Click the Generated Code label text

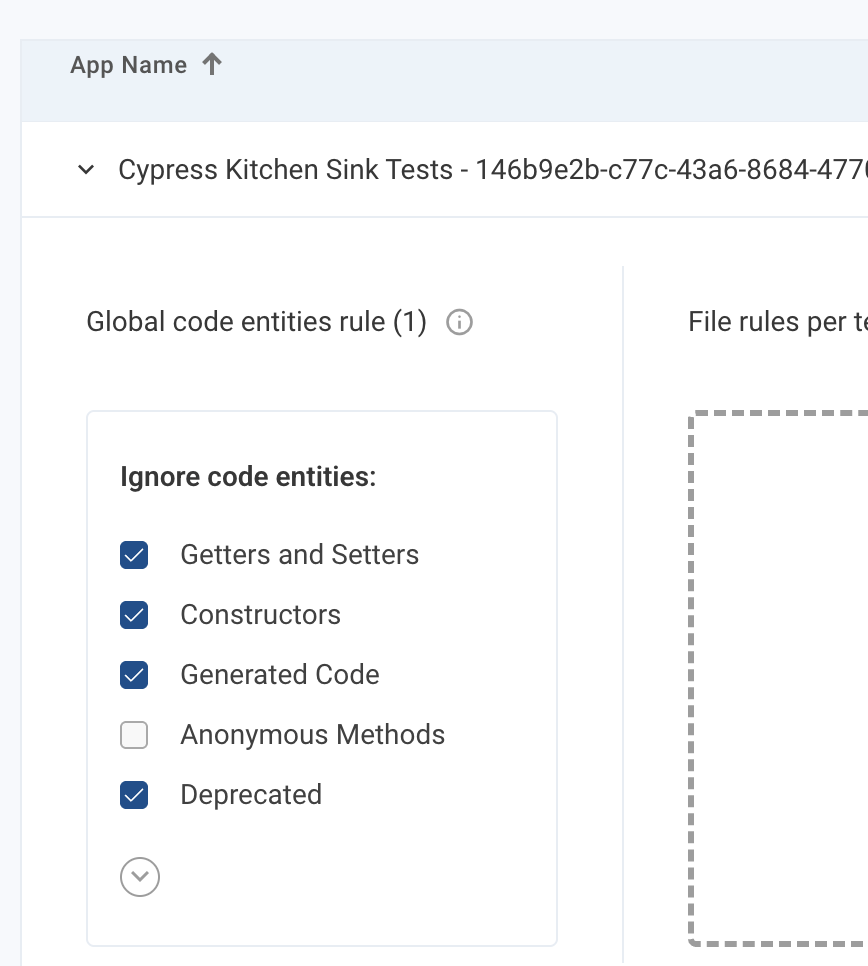point(279,675)
